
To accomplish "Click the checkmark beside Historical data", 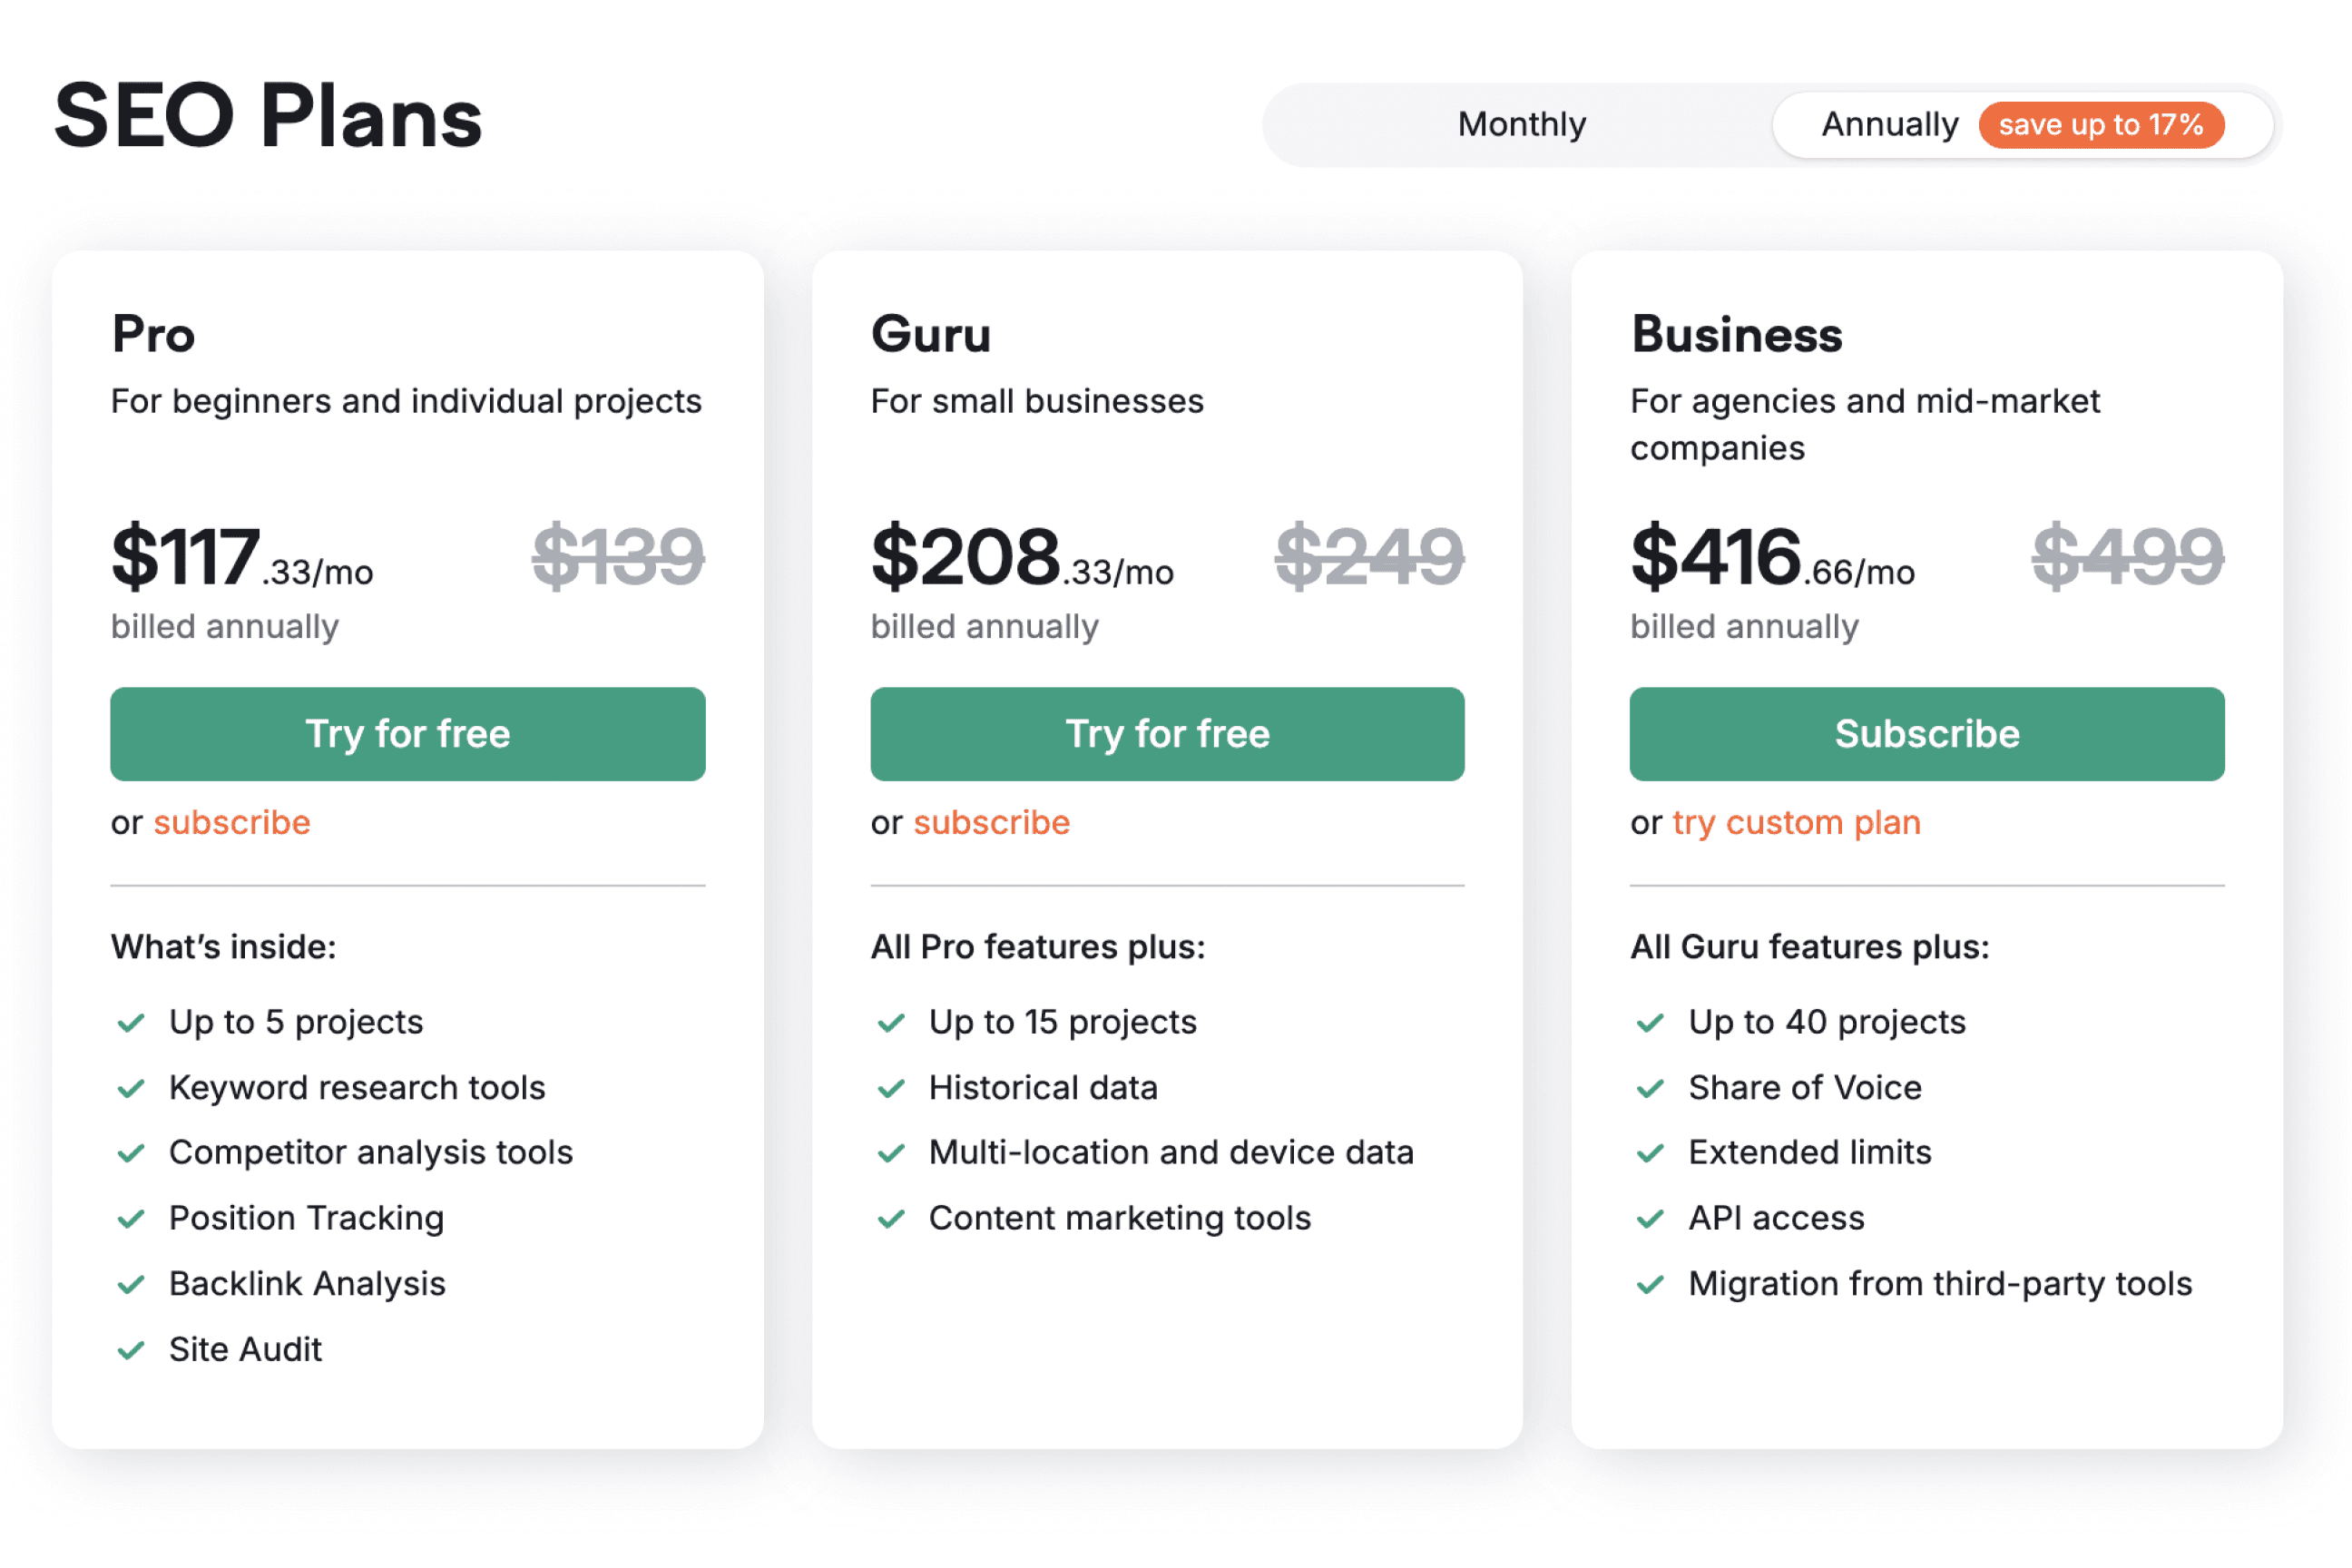I will tap(890, 1088).
